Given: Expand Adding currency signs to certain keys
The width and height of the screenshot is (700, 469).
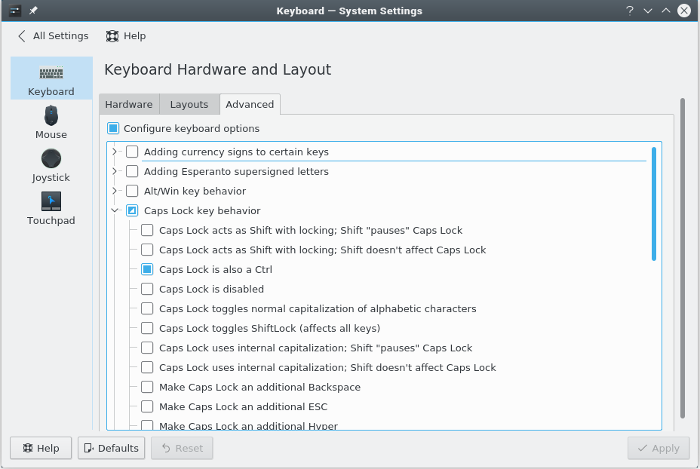Looking at the screenshot, I should coord(116,152).
